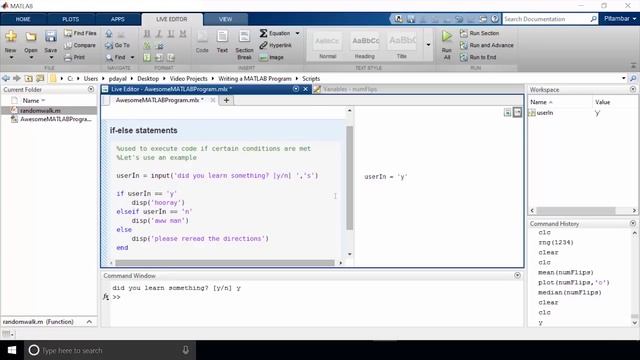Image resolution: width=640 pixels, height=360 pixels.
Task: Click the browse for folder icon
Action: (40, 78)
